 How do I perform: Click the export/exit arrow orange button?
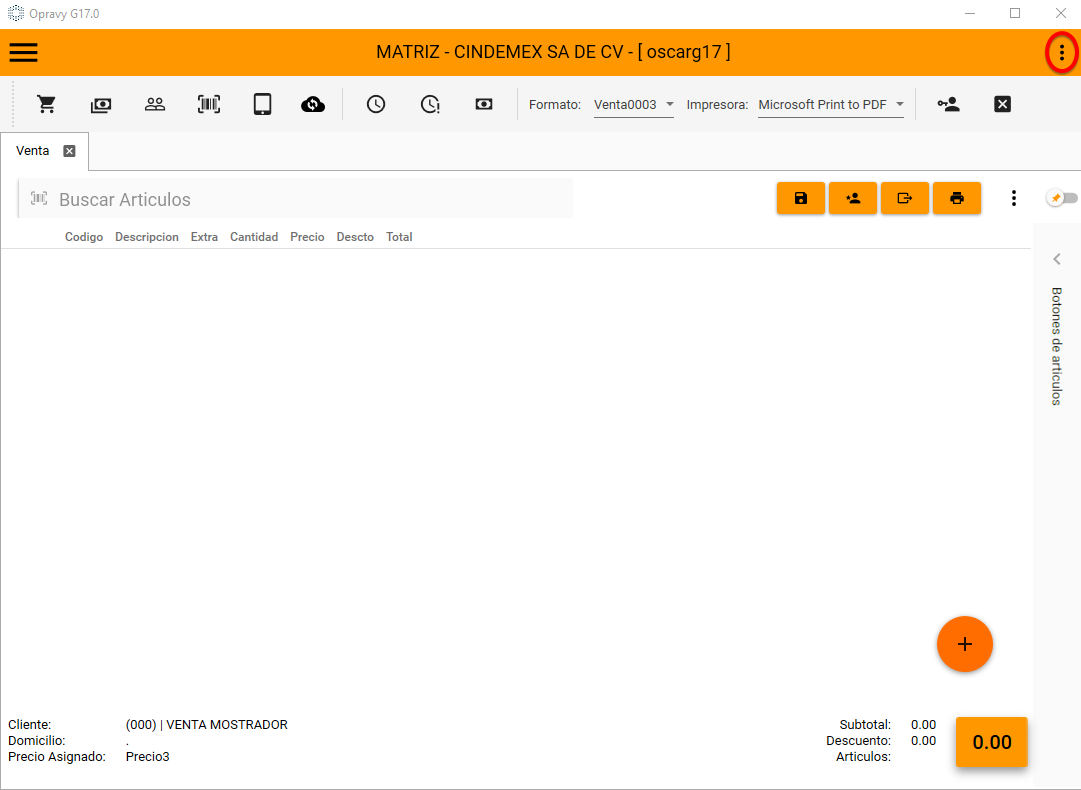pyautogui.click(x=905, y=199)
